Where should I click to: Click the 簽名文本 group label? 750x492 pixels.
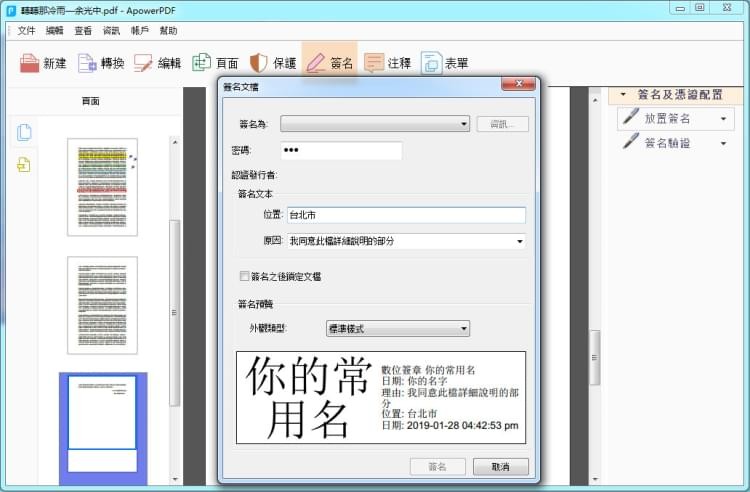(255, 194)
